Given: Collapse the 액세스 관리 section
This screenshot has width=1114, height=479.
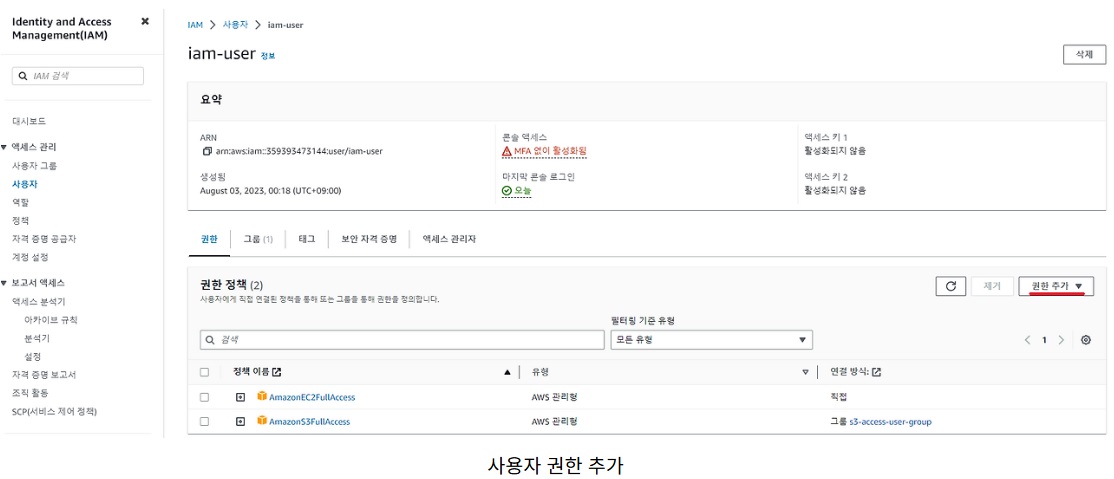Looking at the screenshot, I should pyautogui.click(x=4, y=147).
